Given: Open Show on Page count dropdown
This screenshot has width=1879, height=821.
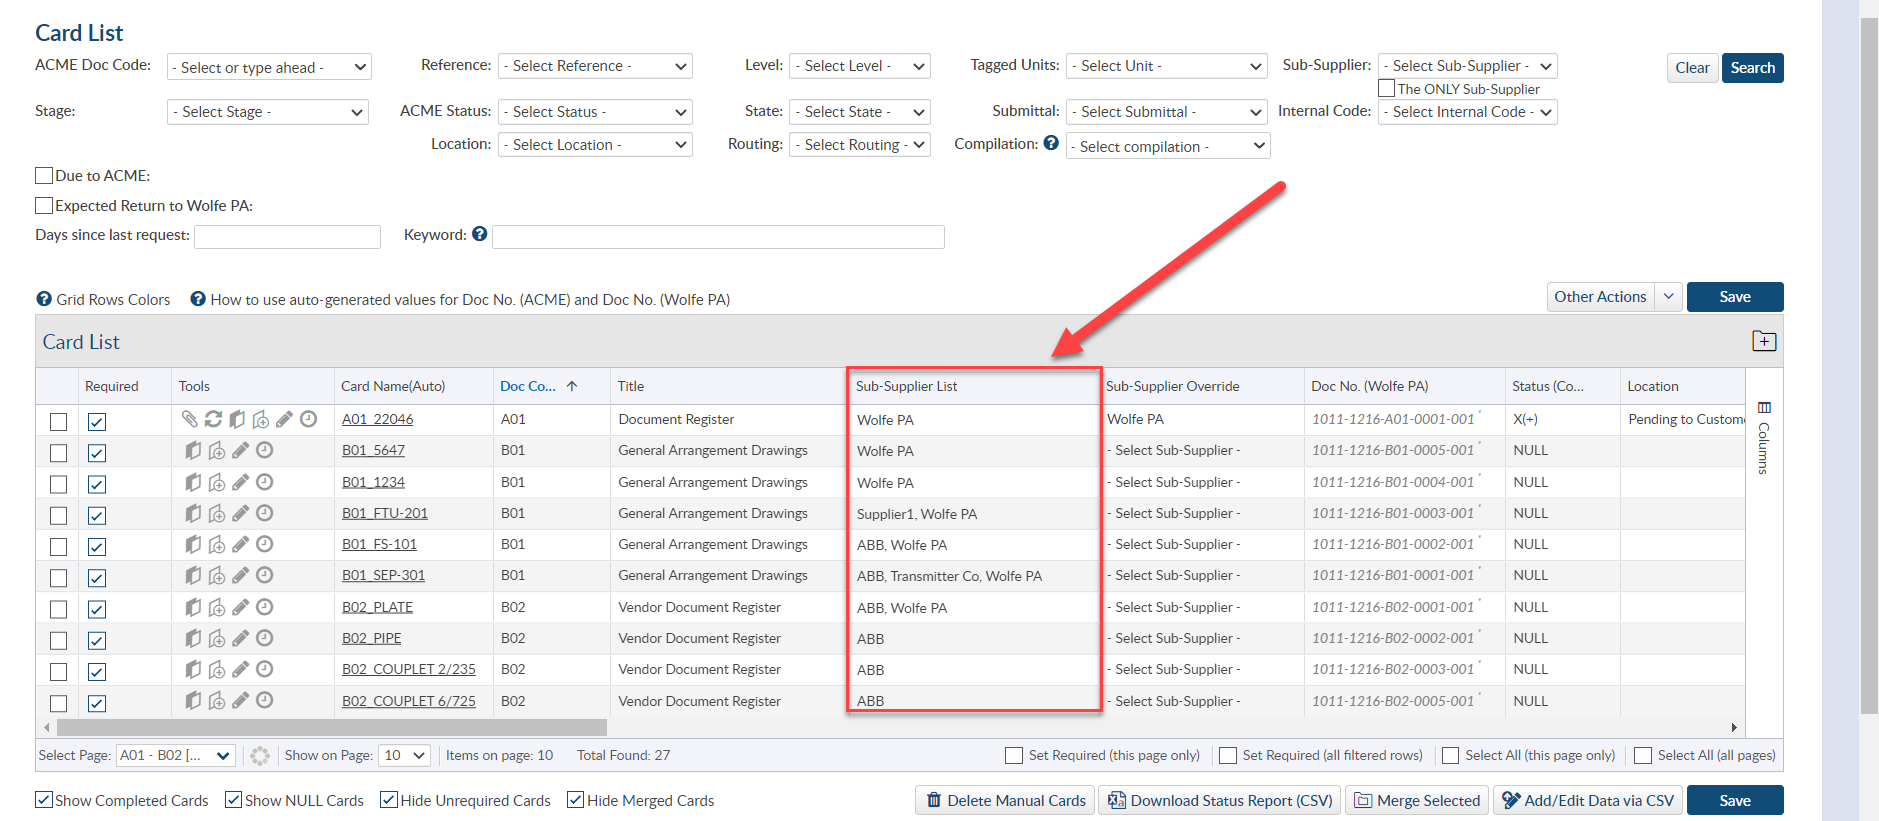Looking at the screenshot, I should tap(404, 755).
